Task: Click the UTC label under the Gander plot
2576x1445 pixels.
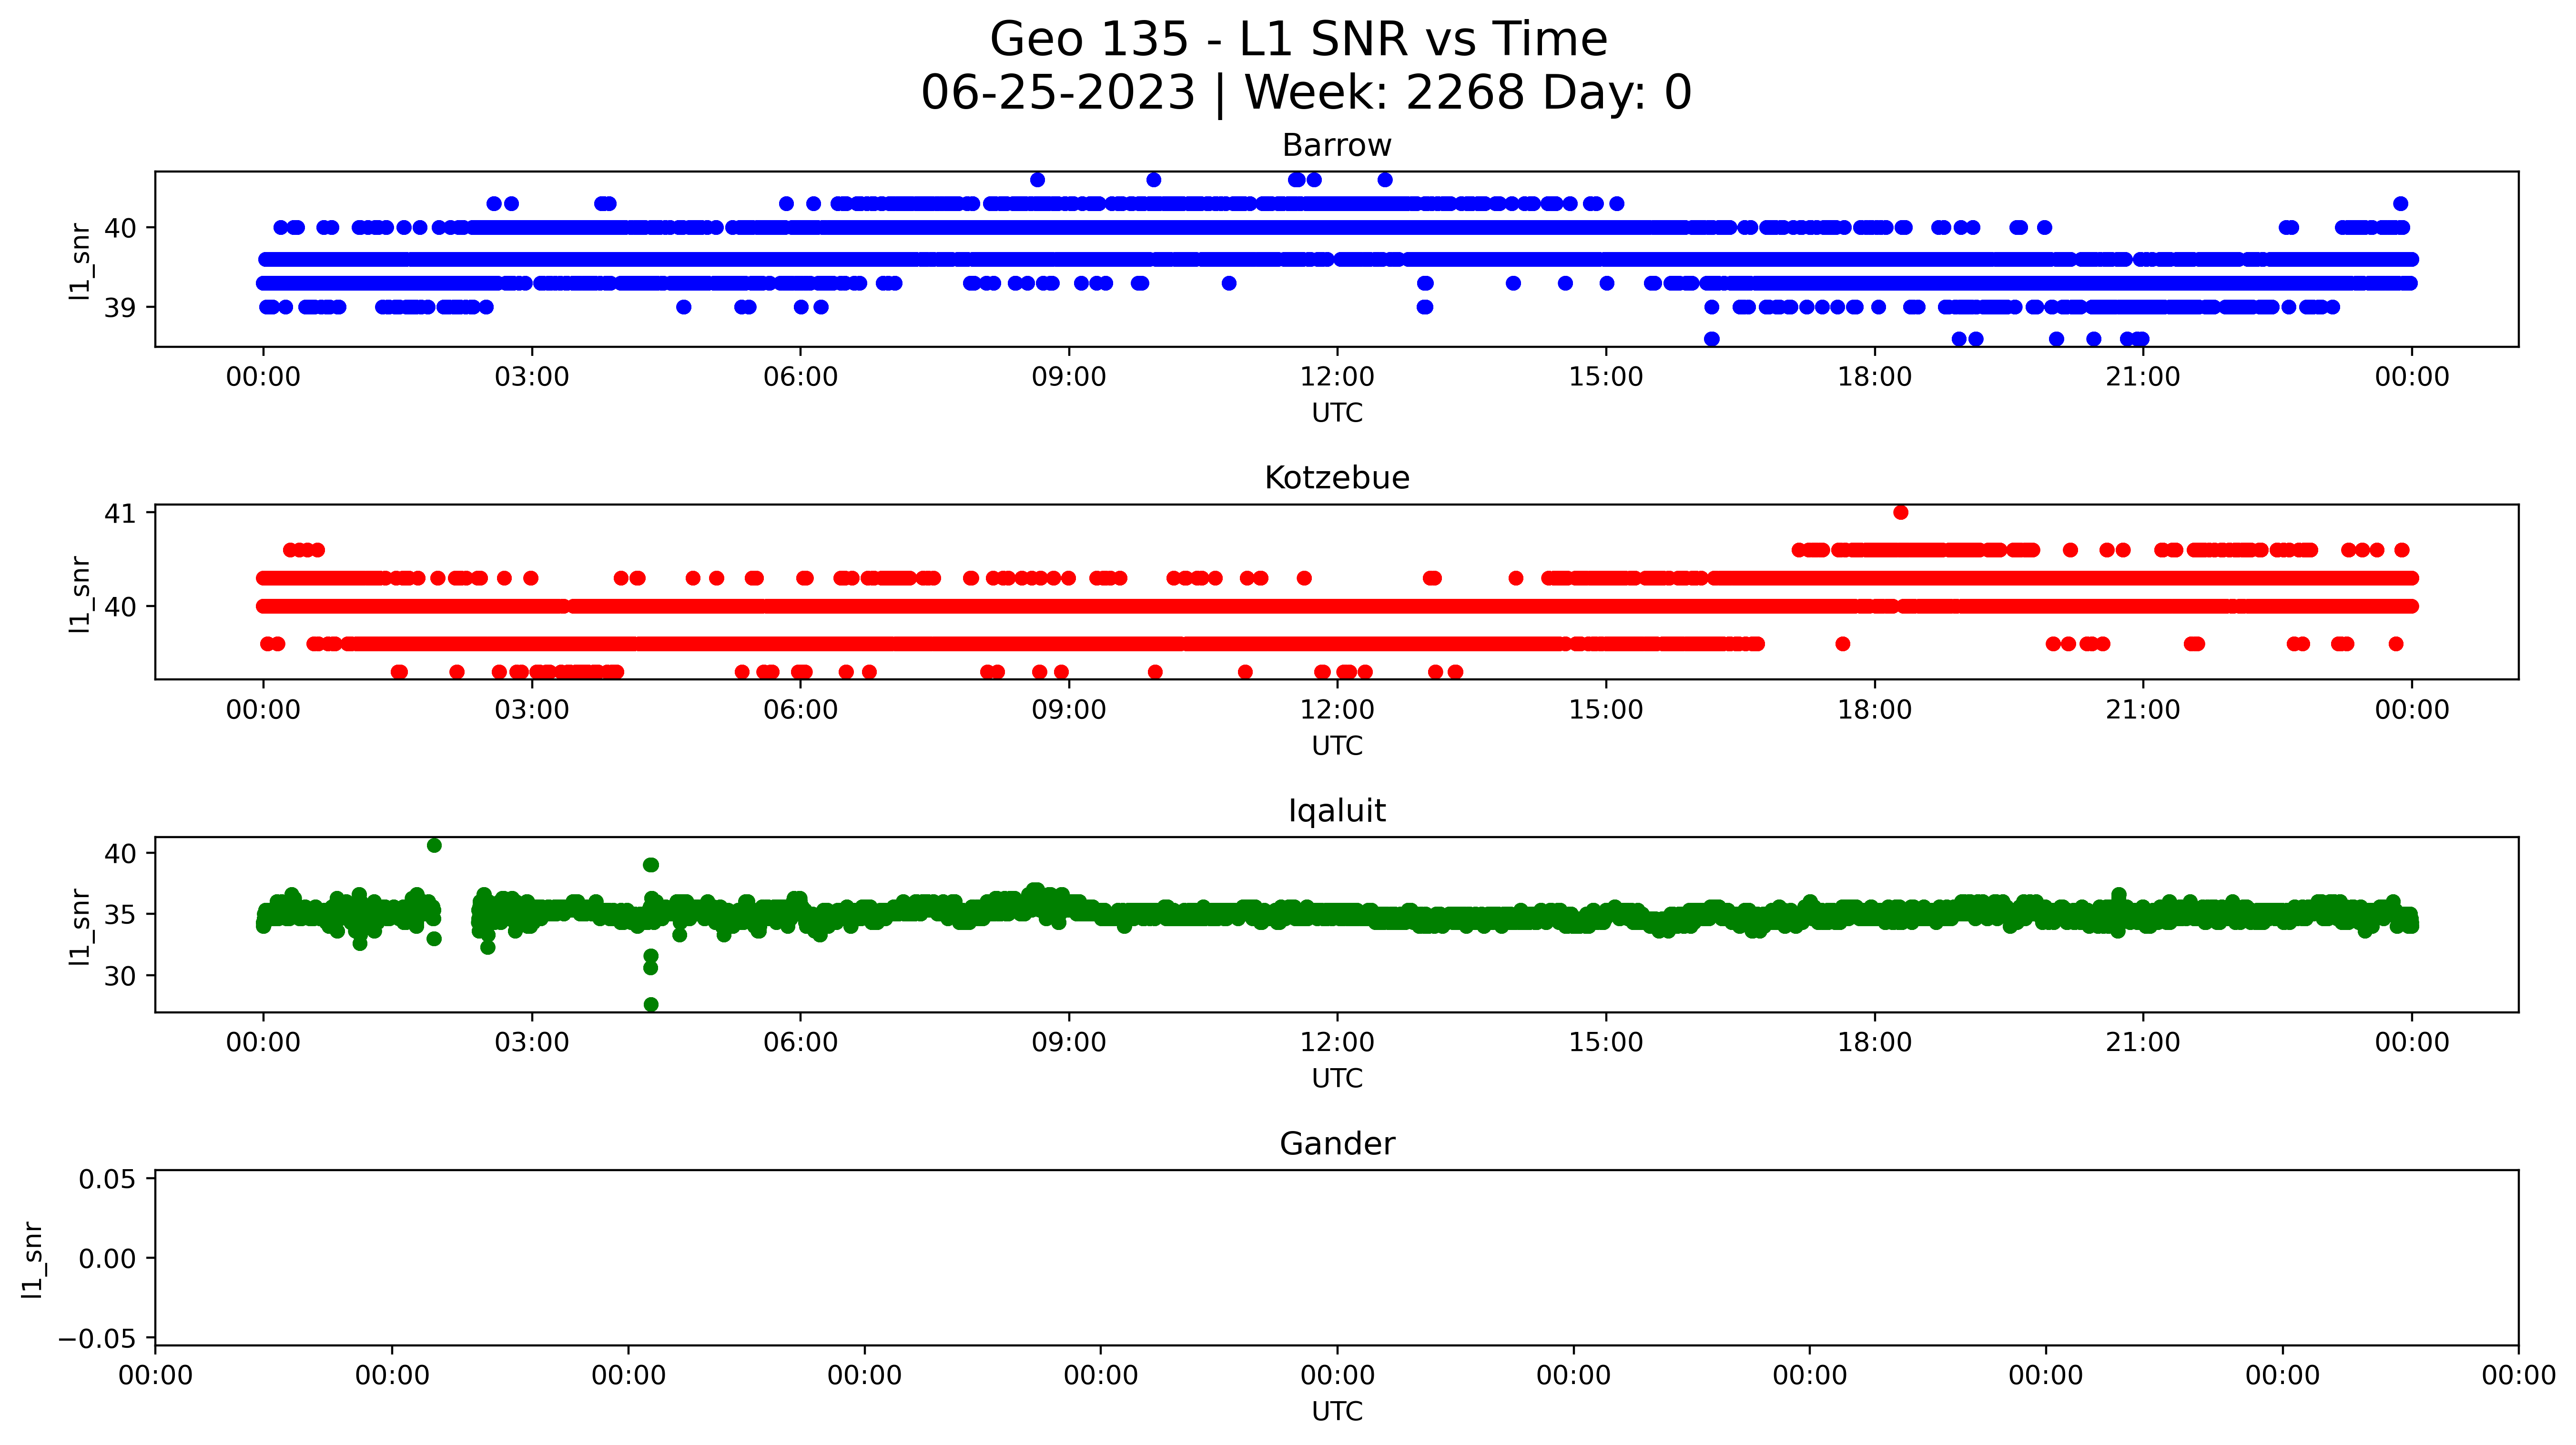Action: click(1337, 1411)
